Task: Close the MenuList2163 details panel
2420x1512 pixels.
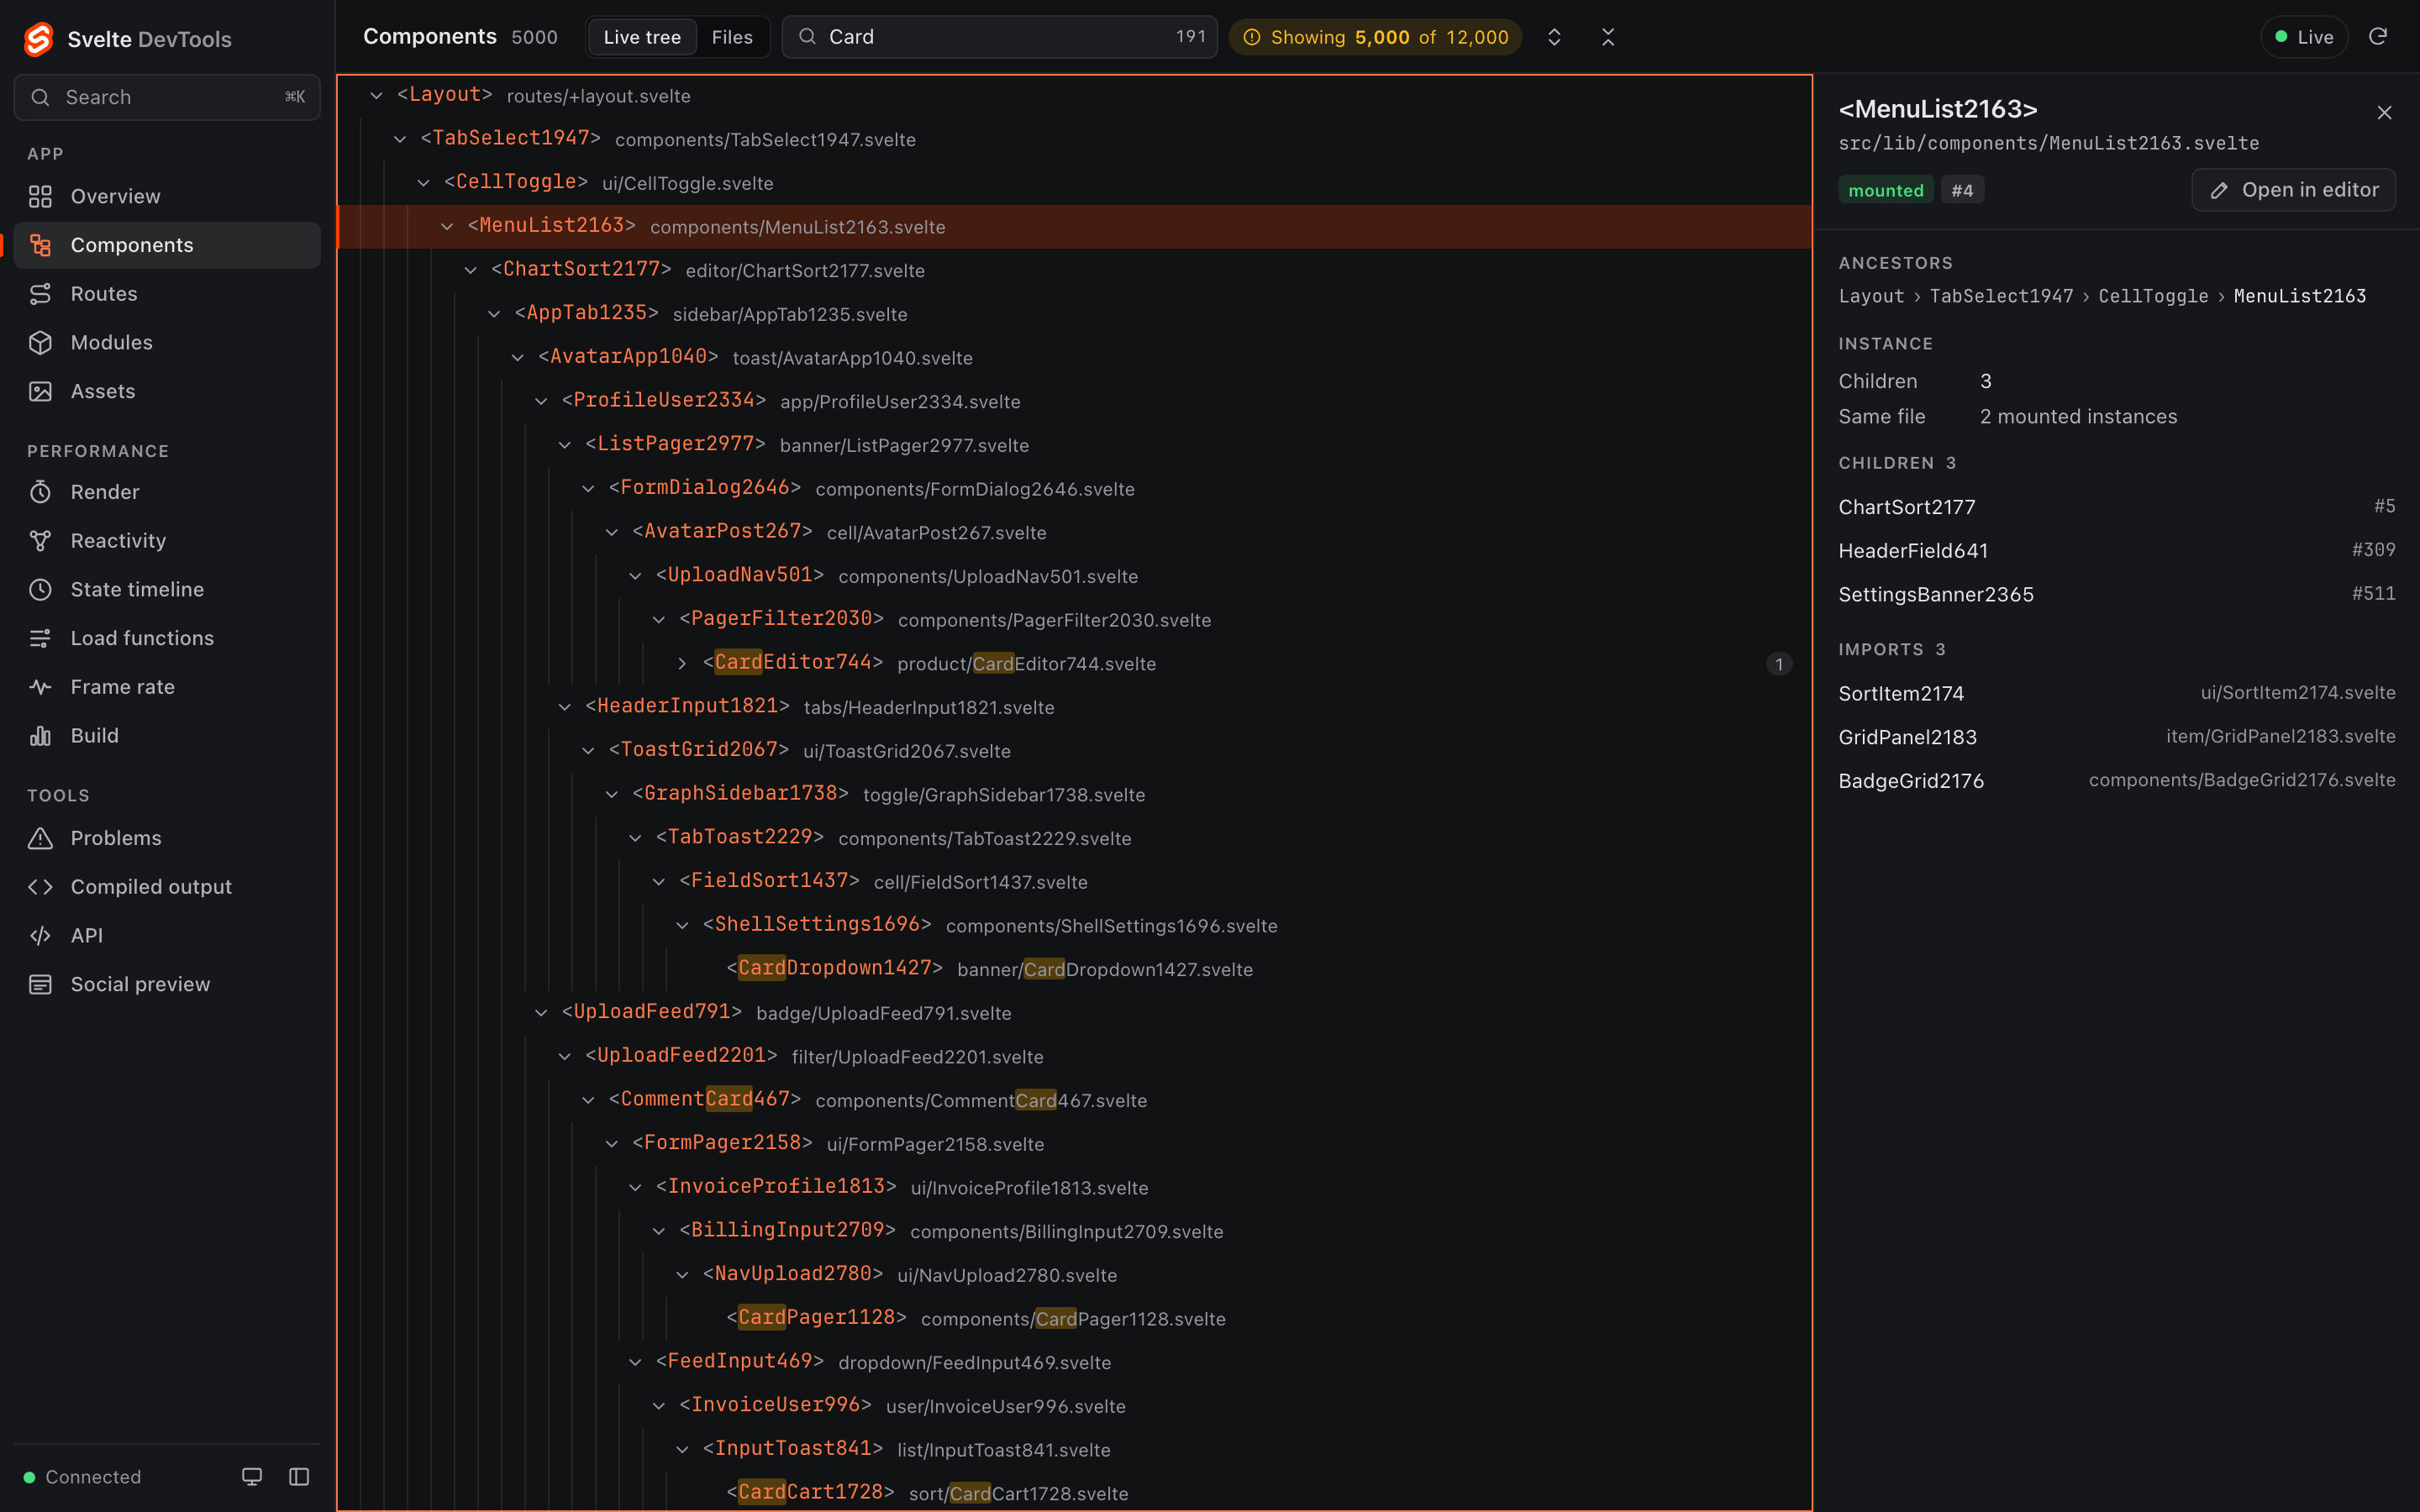Action: pyautogui.click(x=2384, y=113)
